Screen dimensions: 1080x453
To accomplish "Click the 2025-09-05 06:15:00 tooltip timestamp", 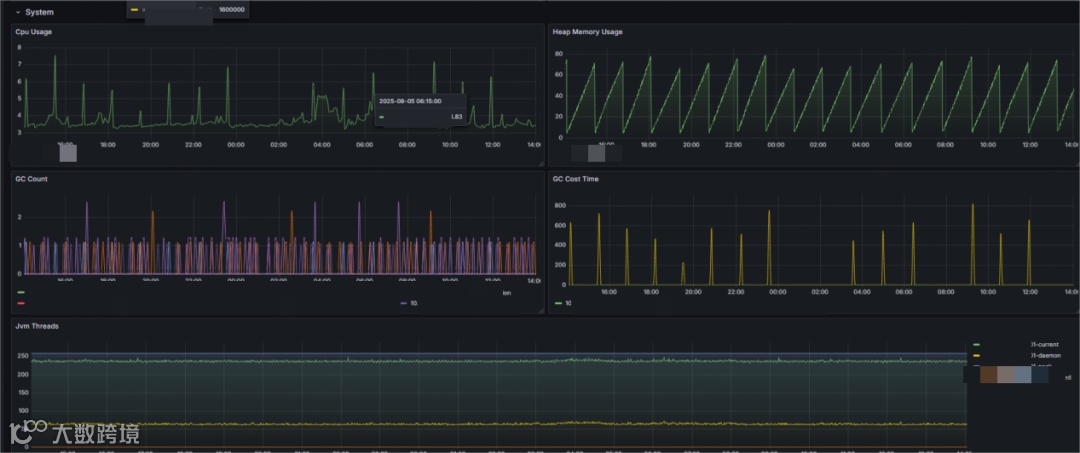I will (x=410, y=101).
